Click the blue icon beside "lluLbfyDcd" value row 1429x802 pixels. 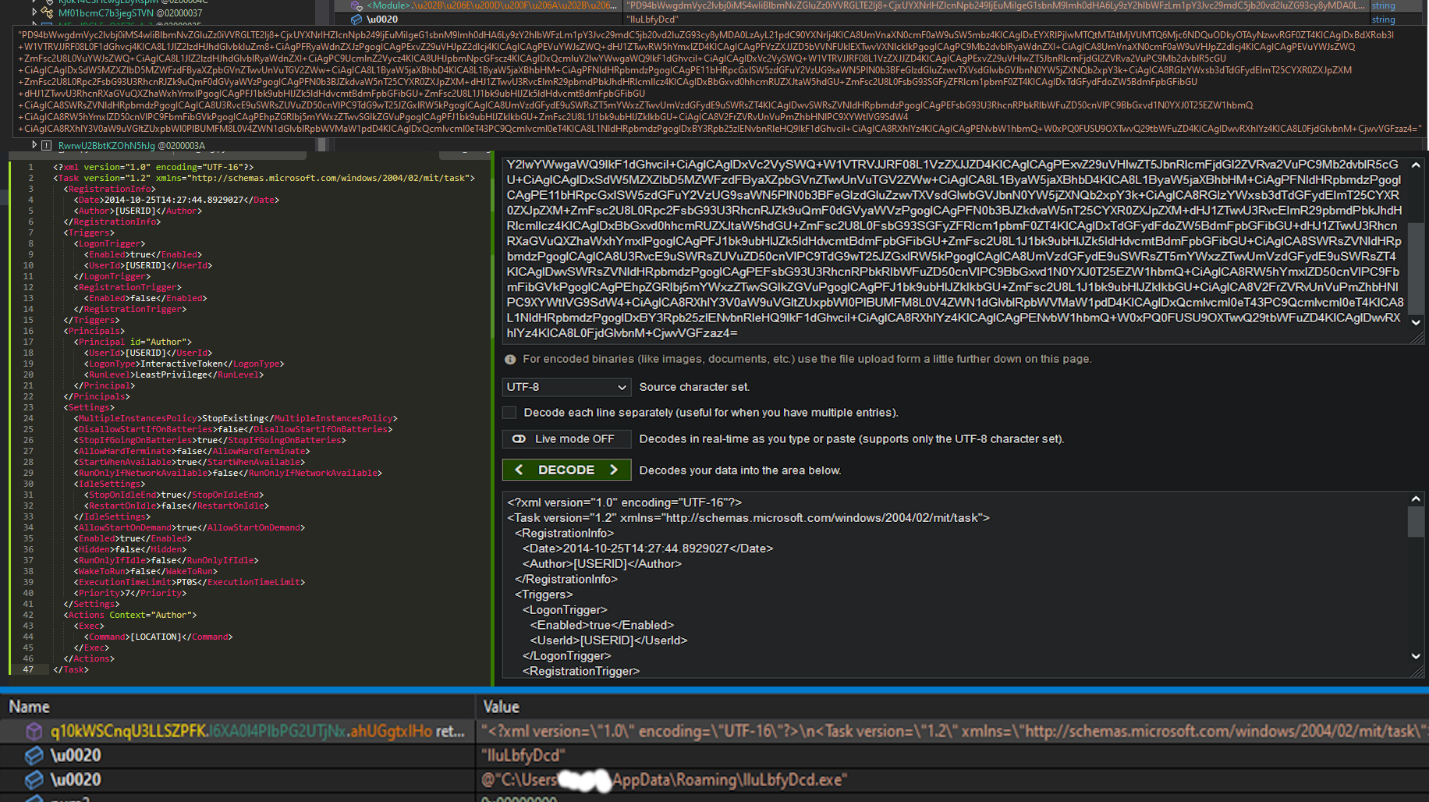click(34, 756)
